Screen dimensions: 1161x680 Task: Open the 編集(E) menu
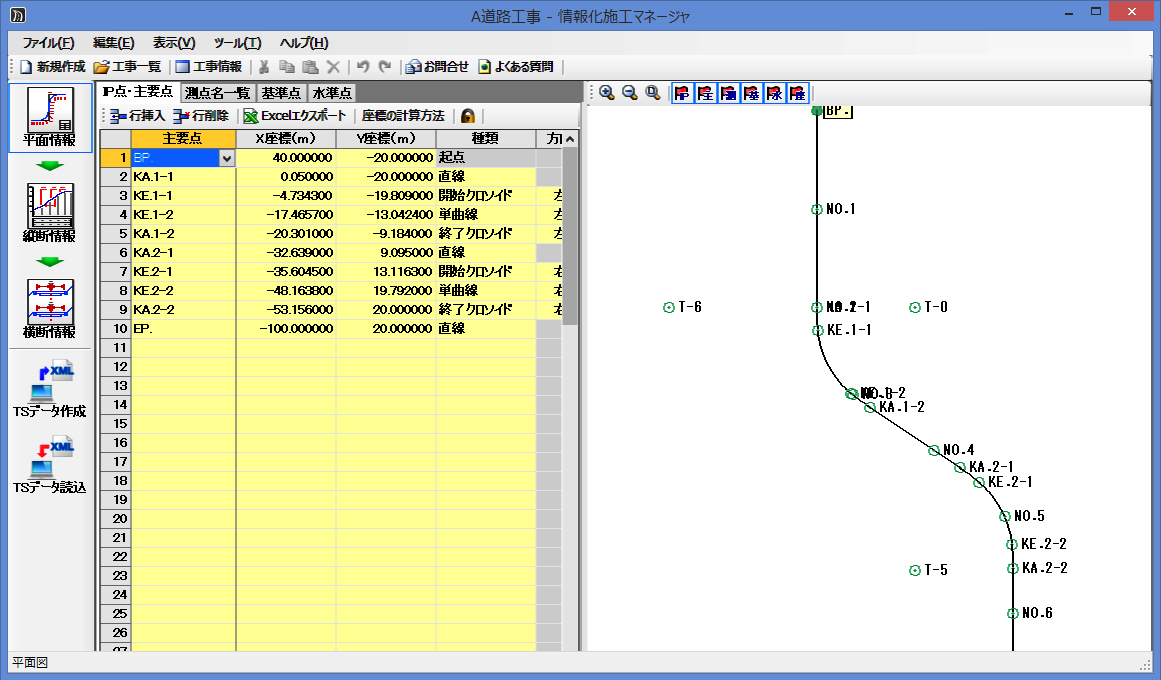[113, 43]
